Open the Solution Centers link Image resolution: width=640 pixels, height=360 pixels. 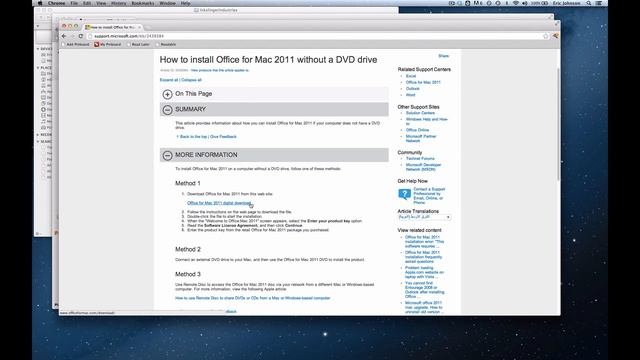click(x=420, y=113)
